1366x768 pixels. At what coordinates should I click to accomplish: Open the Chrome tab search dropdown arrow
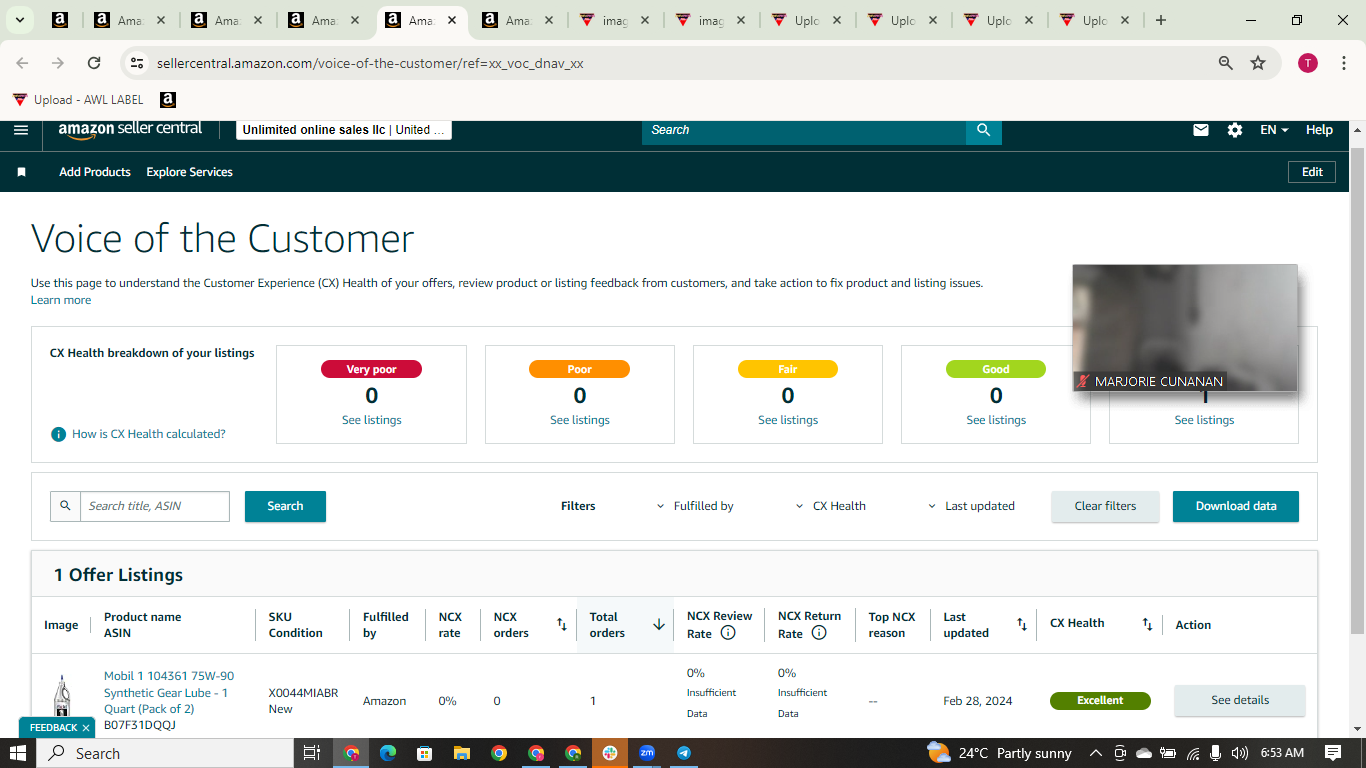tap(19, 20)
